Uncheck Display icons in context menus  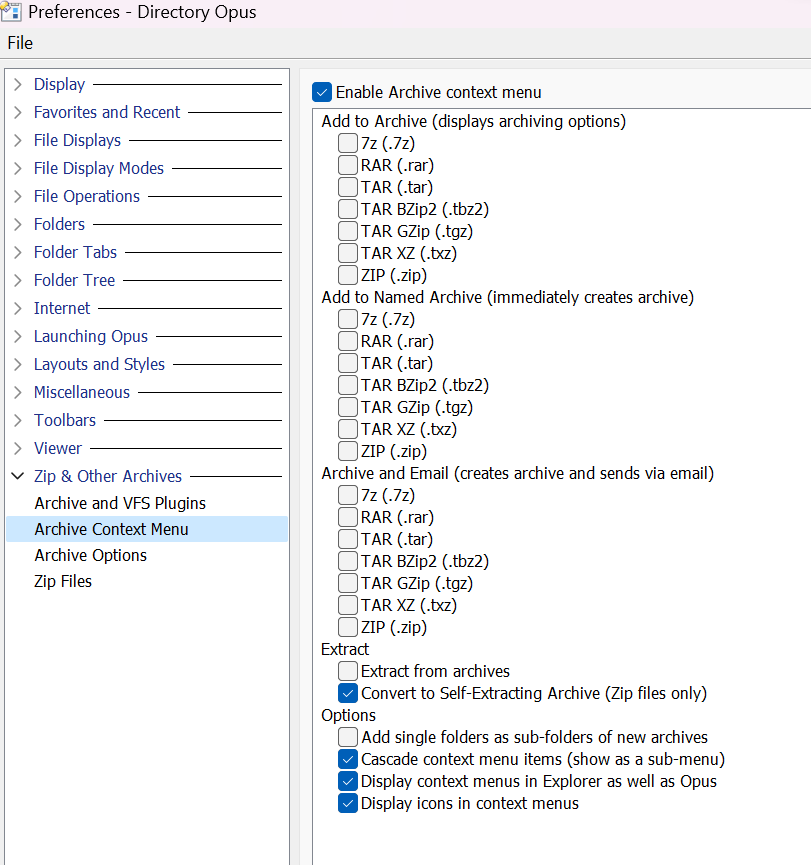(x=348, y=803)
